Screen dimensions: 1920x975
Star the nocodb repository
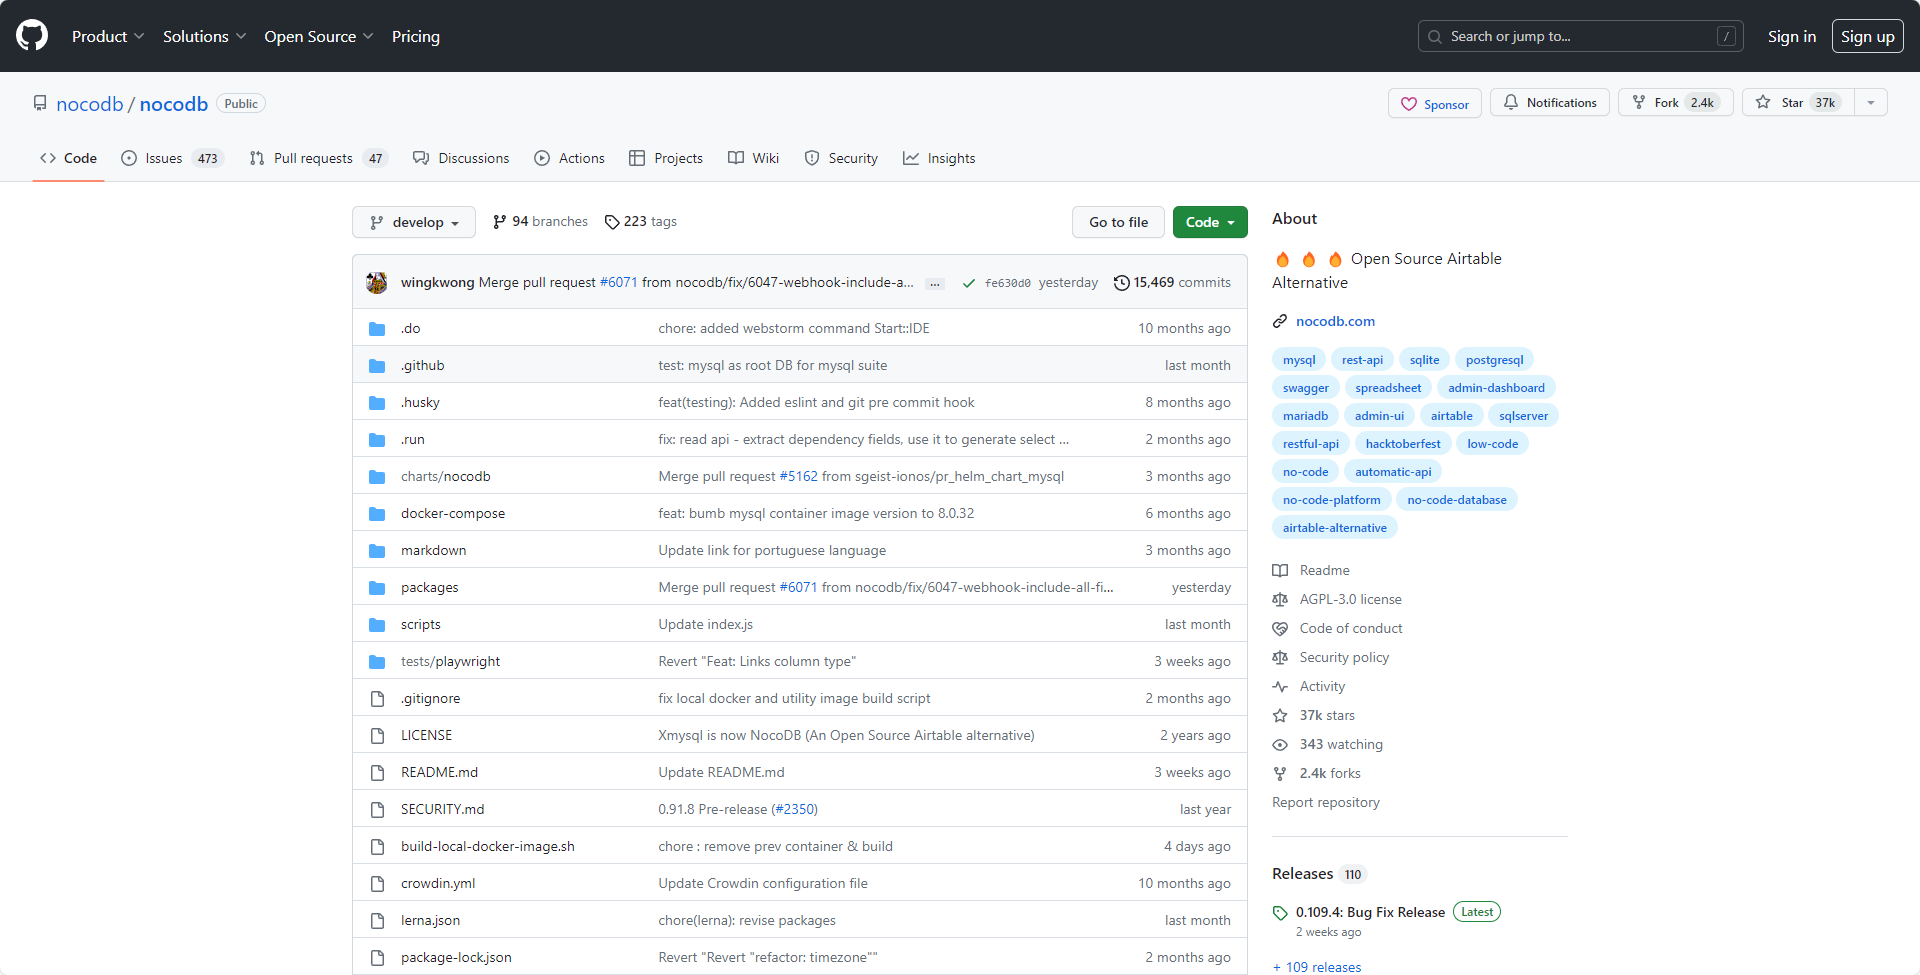coord(1798,103)
